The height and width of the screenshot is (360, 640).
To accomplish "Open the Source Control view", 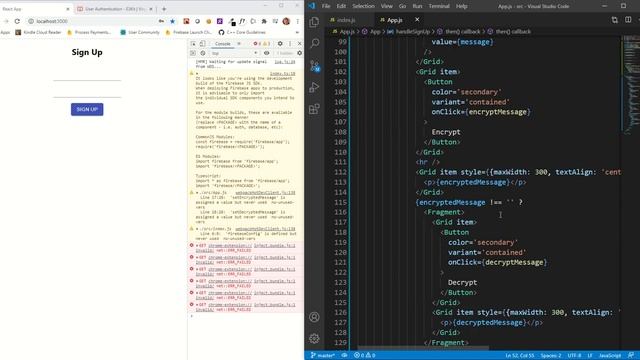I will coord(314,66).
